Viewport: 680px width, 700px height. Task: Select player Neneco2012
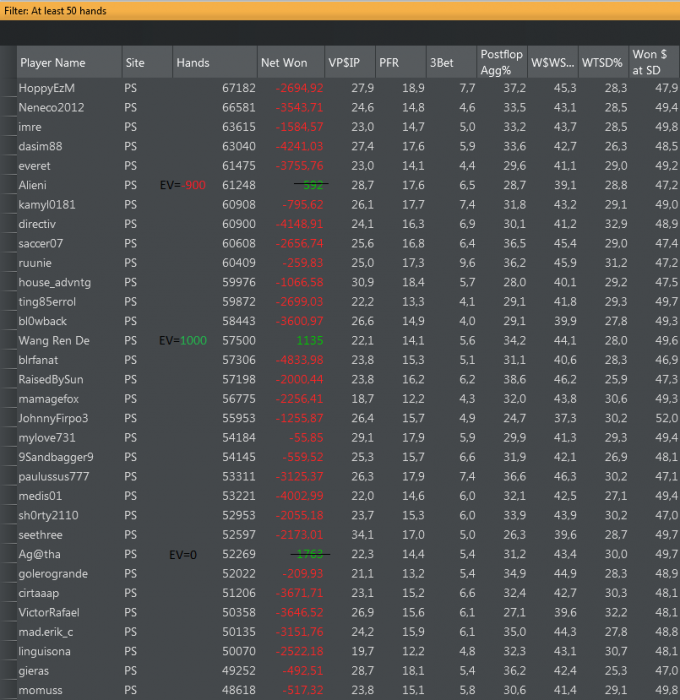tap(51, 108)
